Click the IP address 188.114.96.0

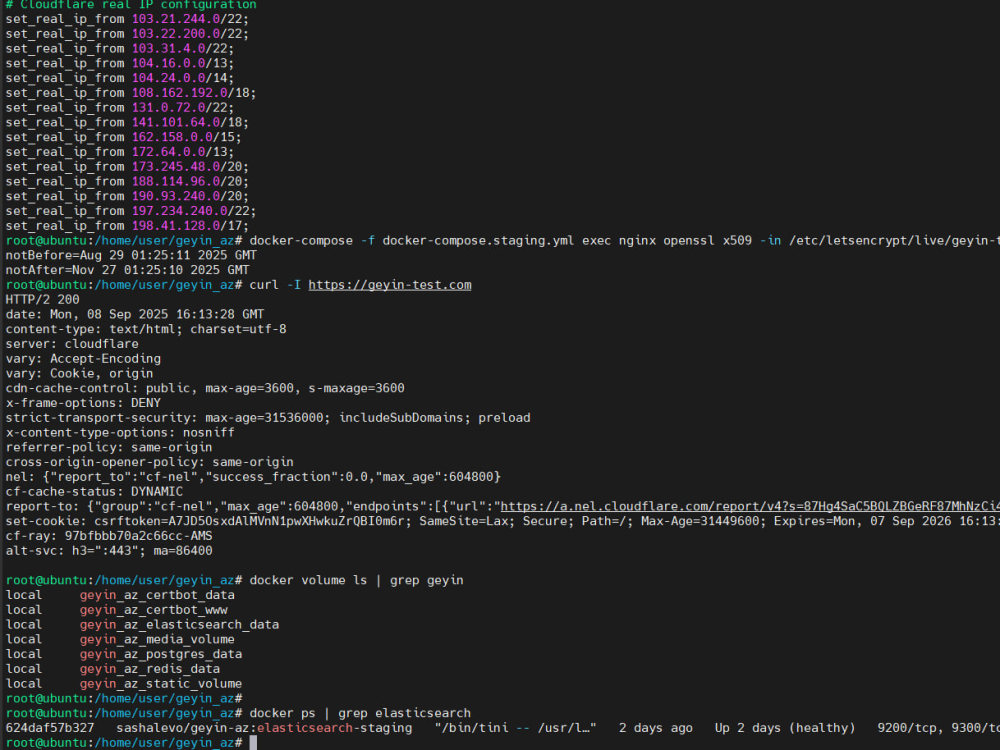[x=176, y=182]
